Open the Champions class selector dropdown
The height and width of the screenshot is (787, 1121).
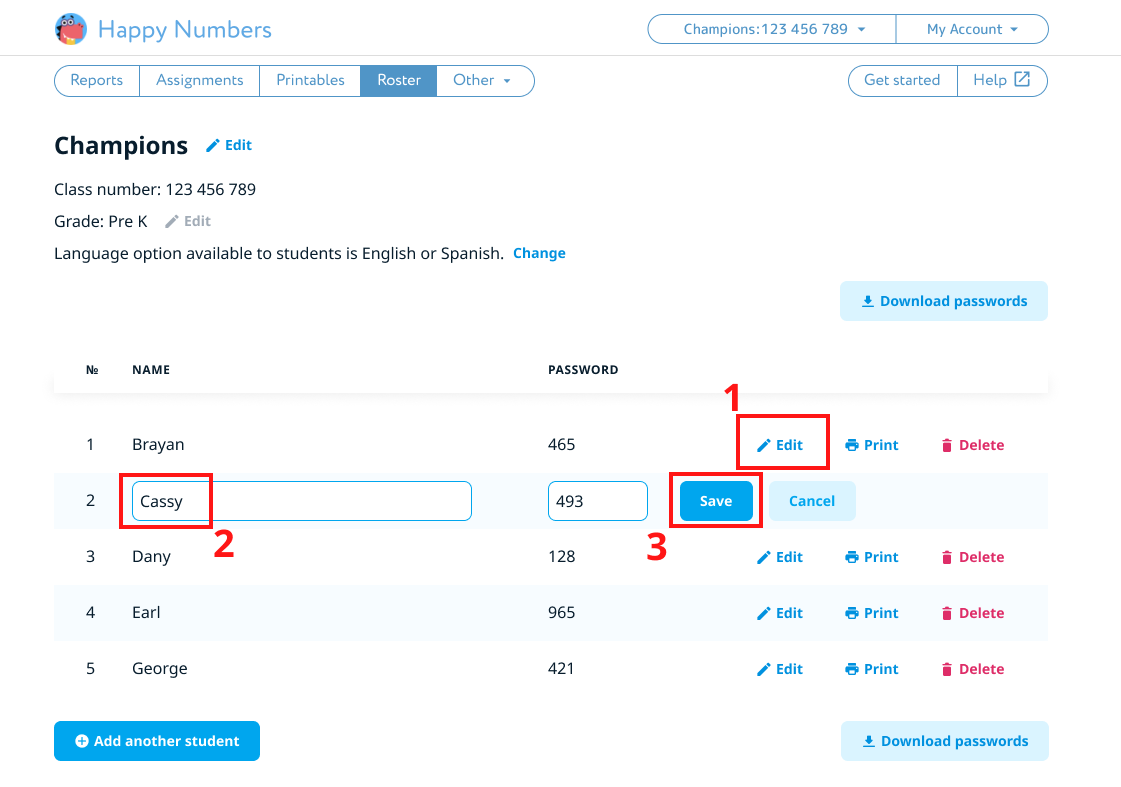(772, 29)
